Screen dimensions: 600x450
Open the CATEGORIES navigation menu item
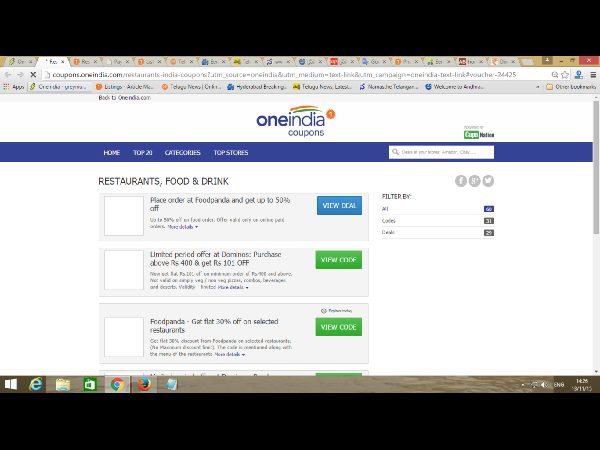[183, 153]
